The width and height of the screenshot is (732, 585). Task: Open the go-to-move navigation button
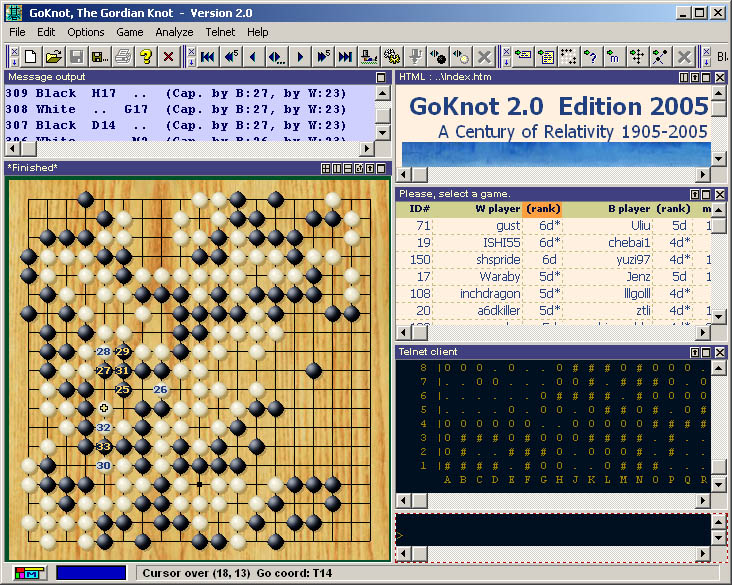(276, 57)
